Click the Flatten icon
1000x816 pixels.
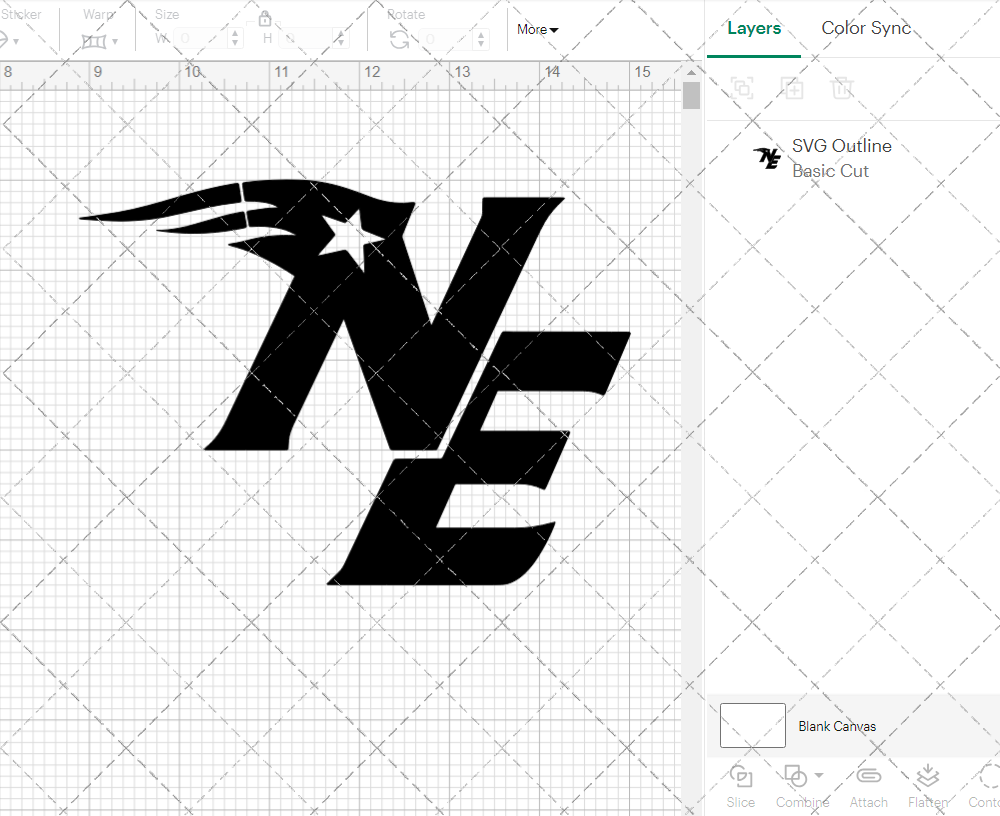coord(927,777)
